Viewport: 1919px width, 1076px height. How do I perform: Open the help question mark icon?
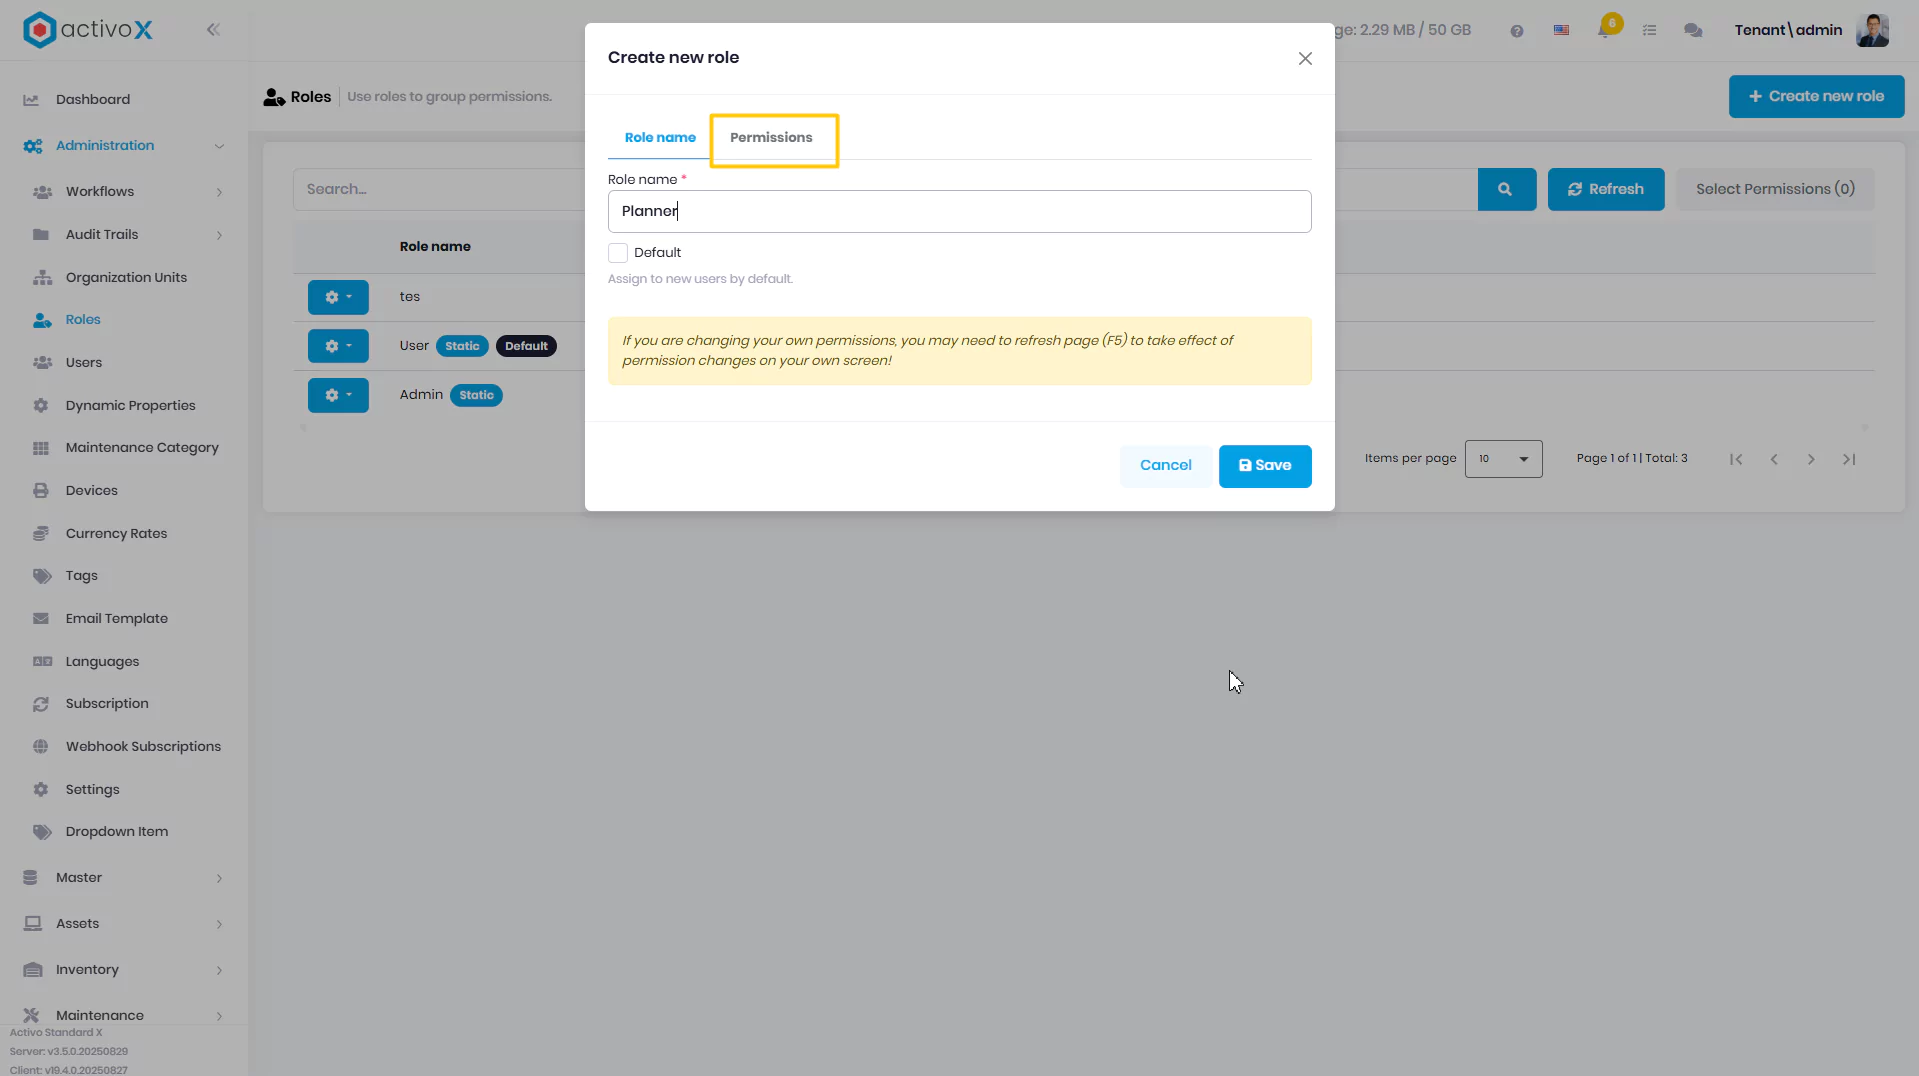1517,31
